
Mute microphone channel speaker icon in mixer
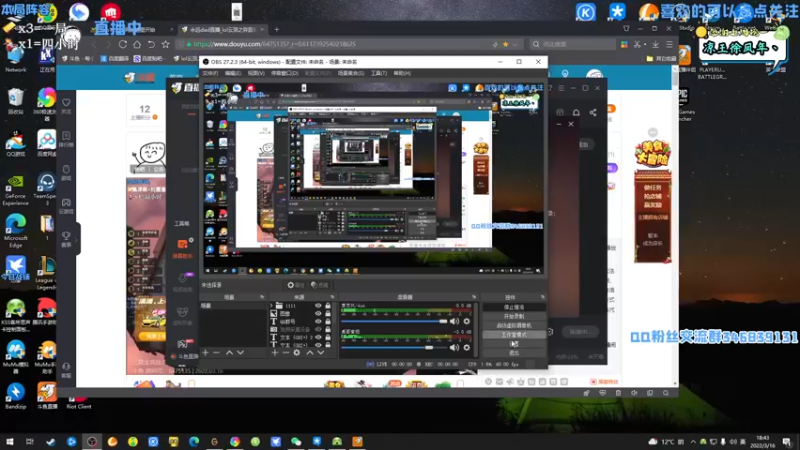[x=454, y=321]
